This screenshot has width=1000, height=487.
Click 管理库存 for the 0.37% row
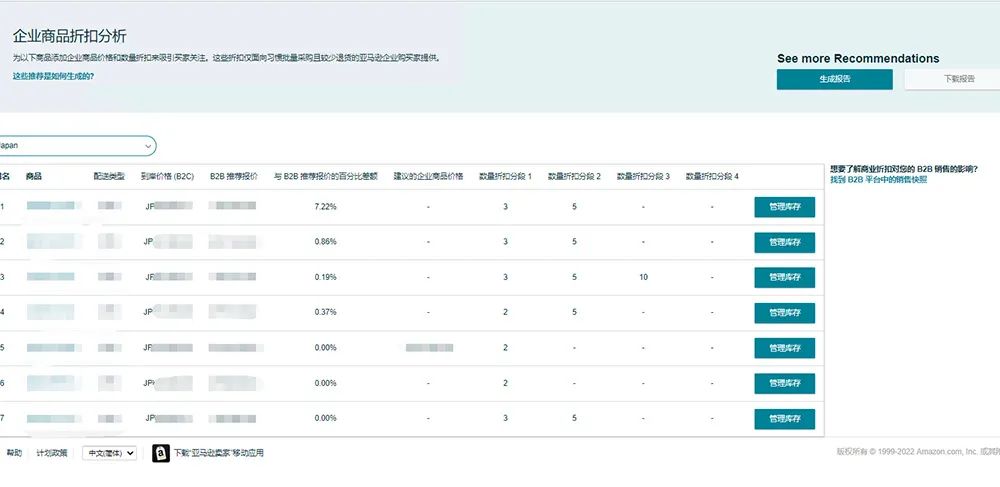tap(784, 312)
